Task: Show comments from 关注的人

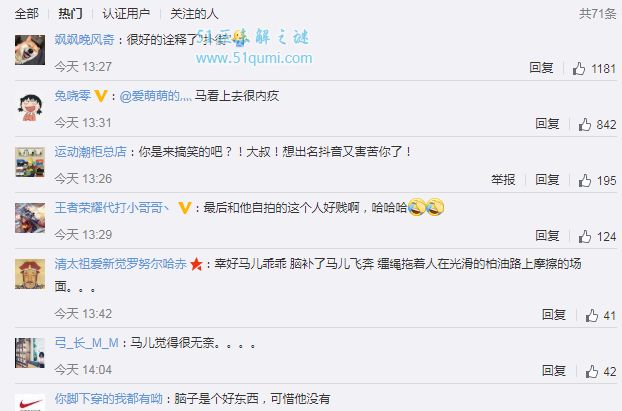Action: [194, 14]
